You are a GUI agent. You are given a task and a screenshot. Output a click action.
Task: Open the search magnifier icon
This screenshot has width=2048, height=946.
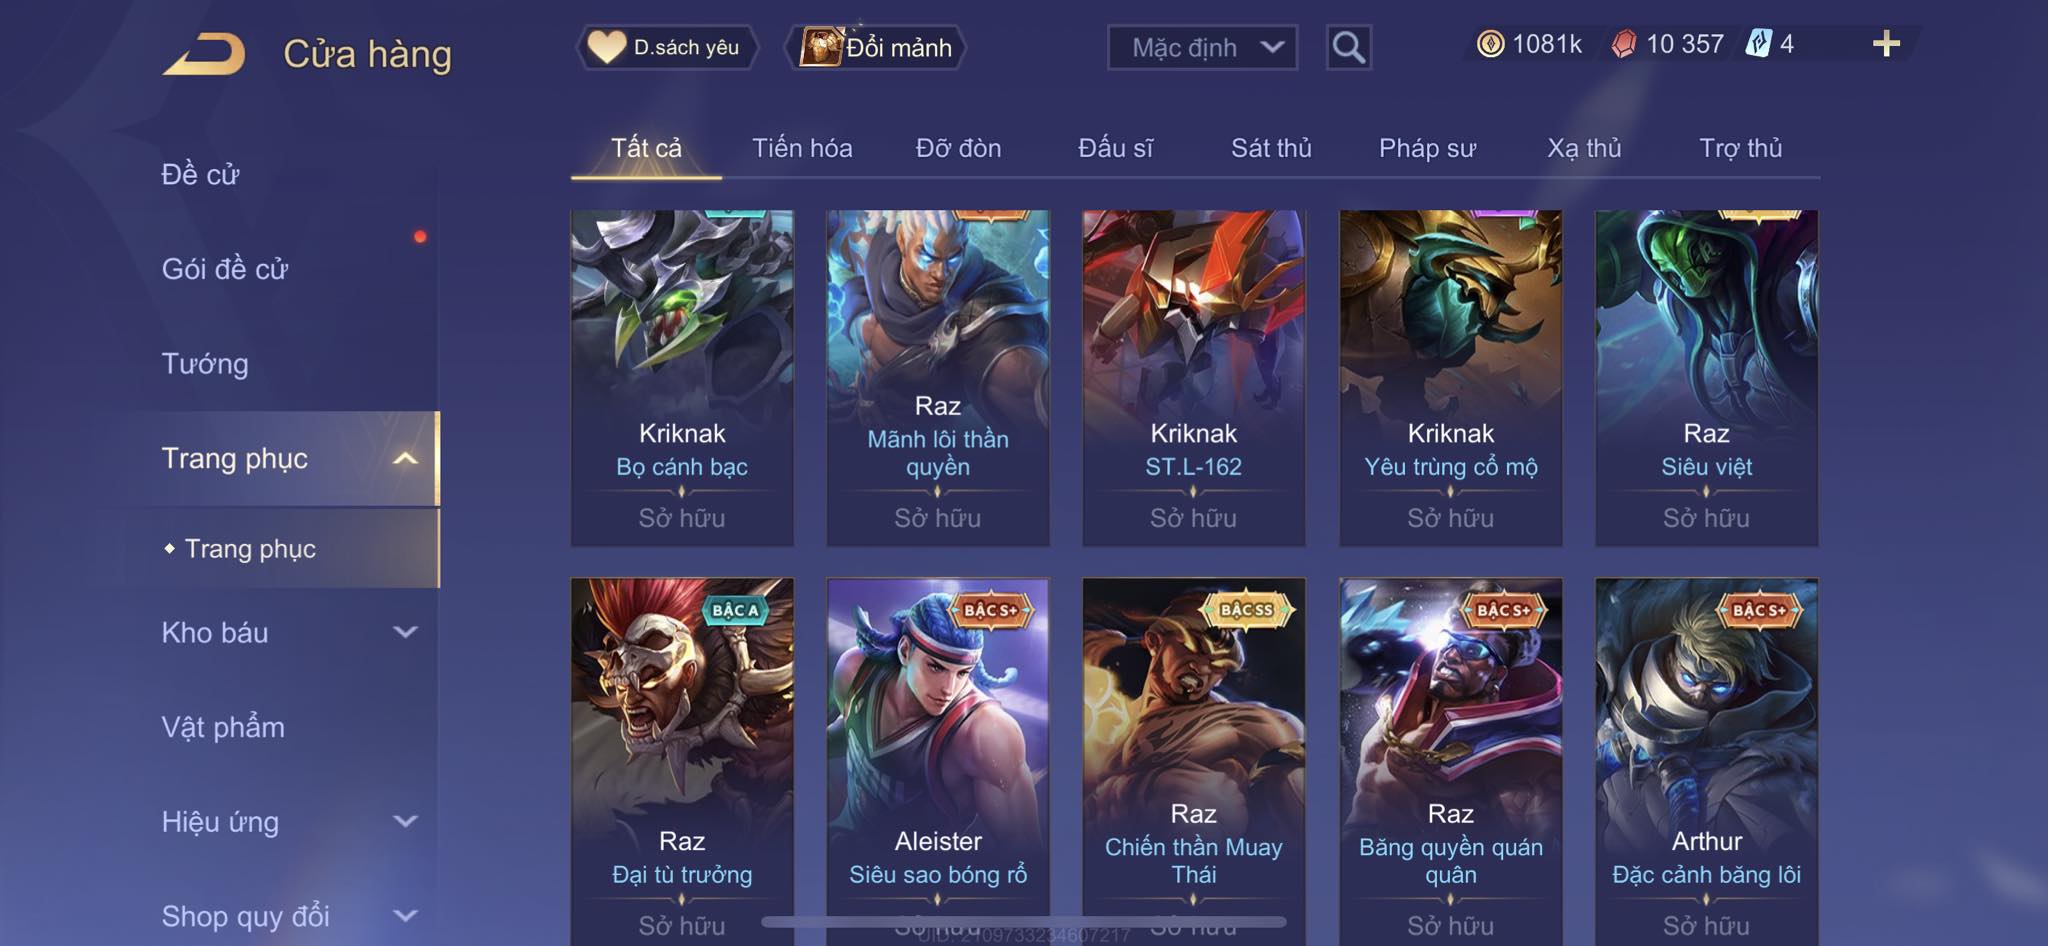tap(1348, 47)
